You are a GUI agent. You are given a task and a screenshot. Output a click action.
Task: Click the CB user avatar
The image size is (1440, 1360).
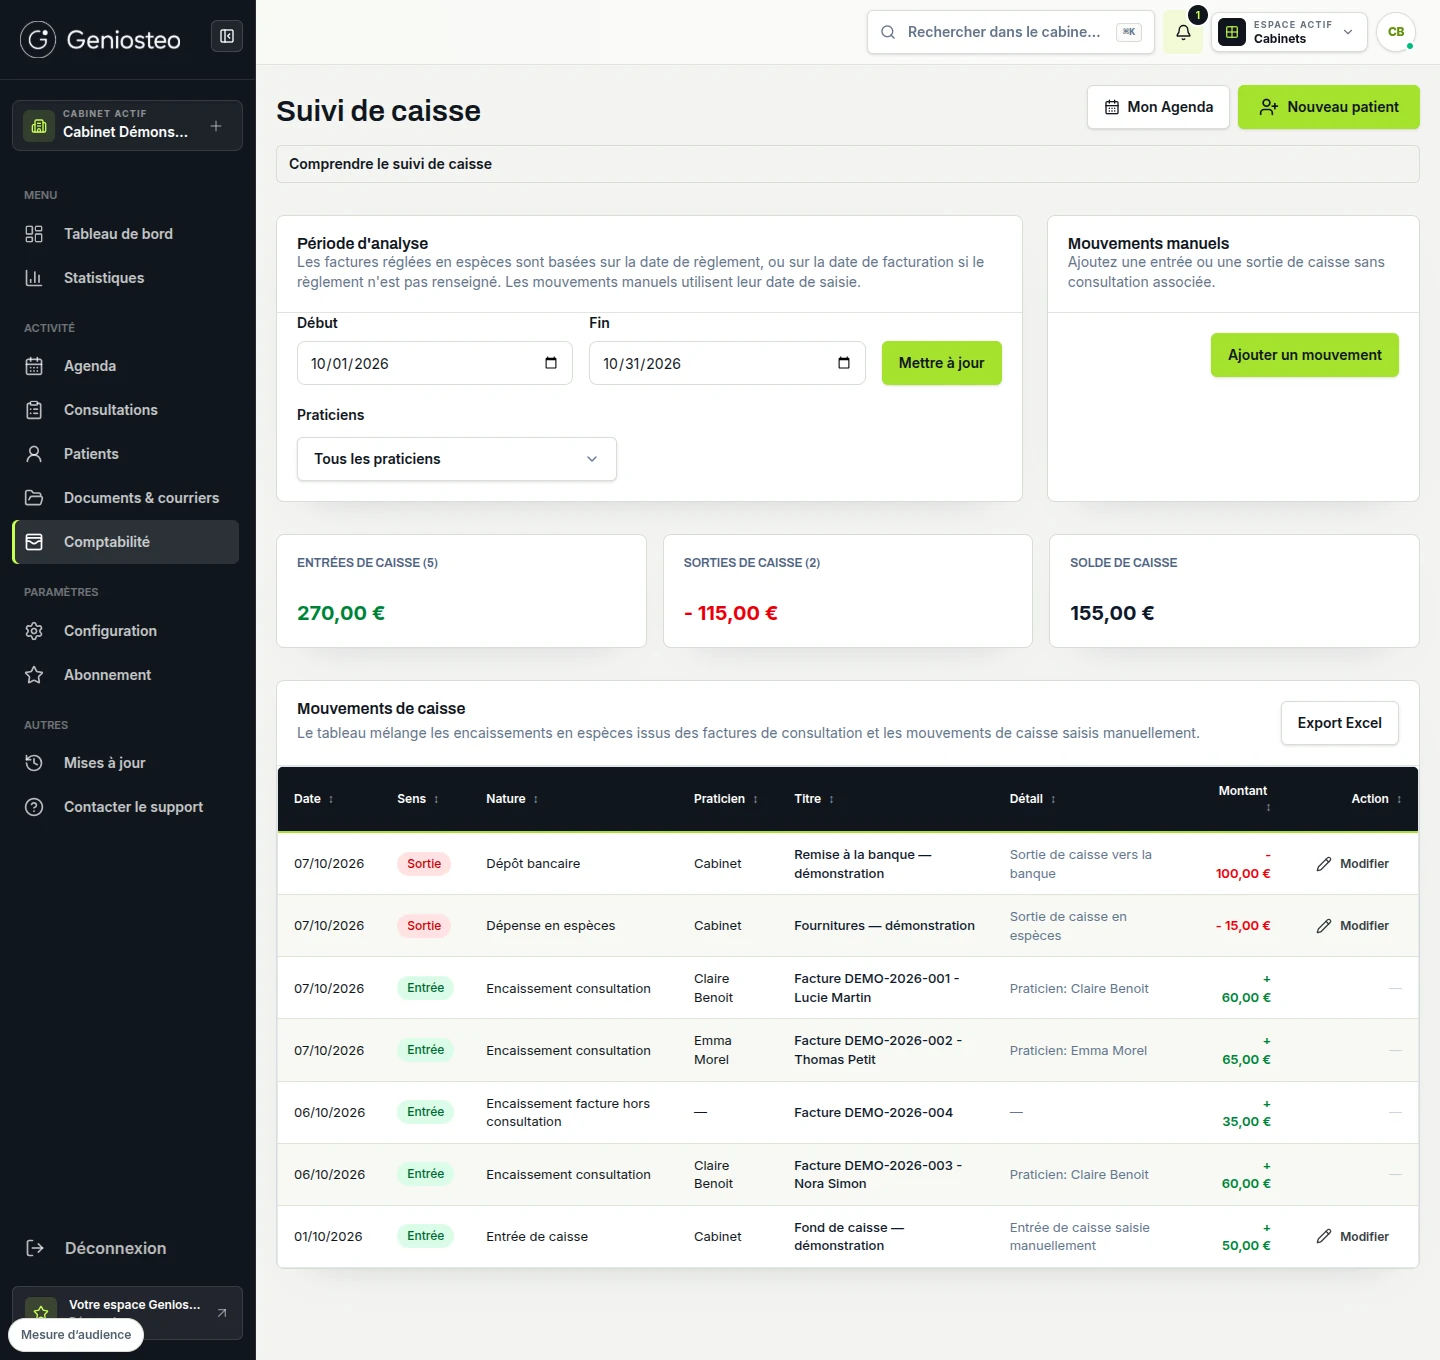[x=1396, y=32]
